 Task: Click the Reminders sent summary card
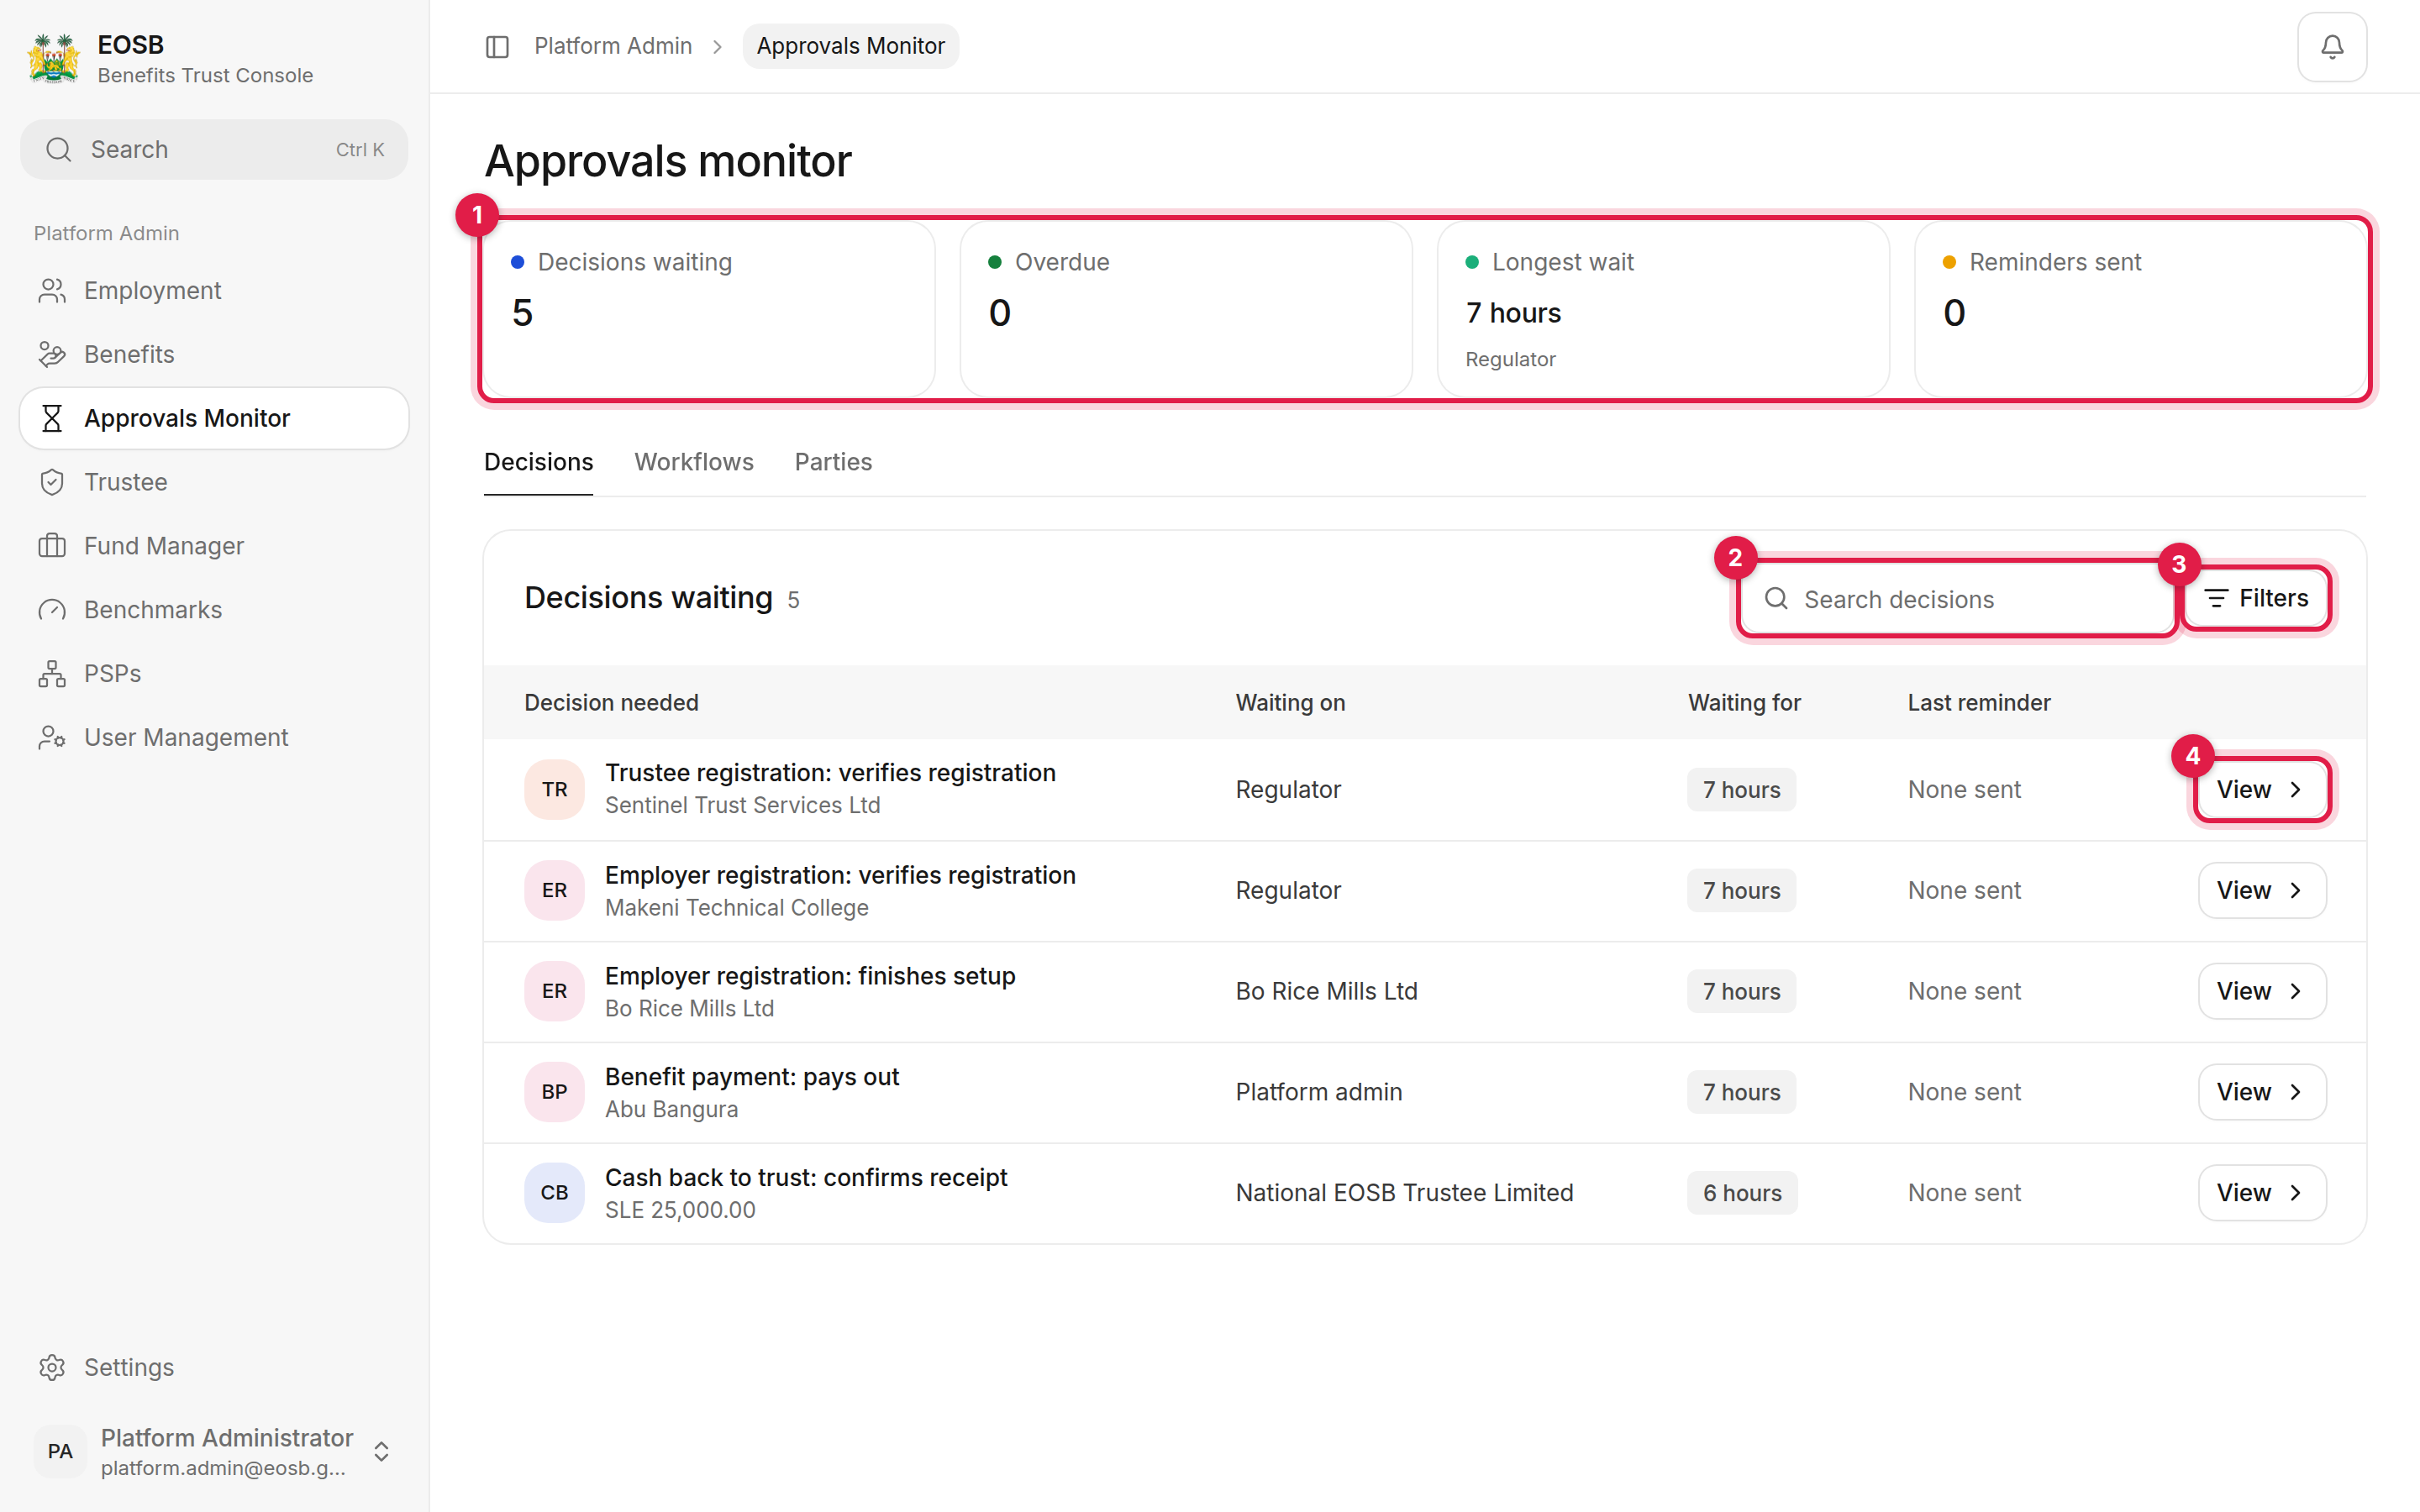2140,309
